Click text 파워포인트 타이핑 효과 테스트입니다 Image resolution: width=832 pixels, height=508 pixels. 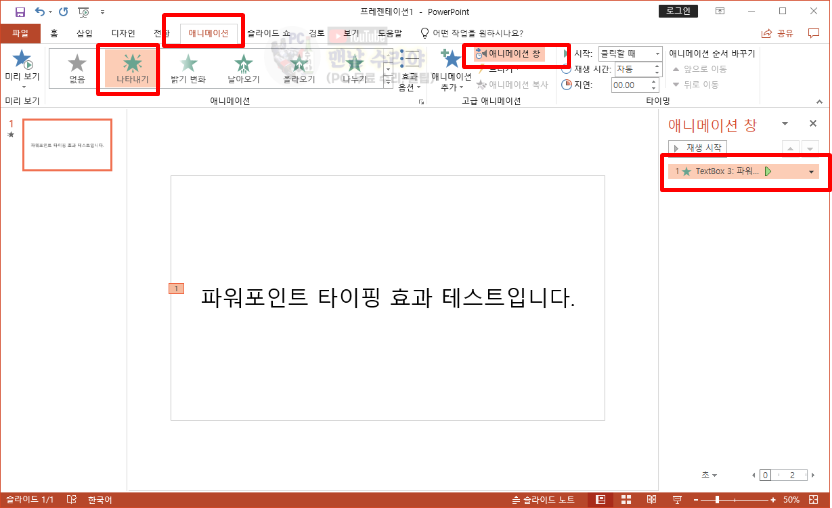click(x=387, y=298)
